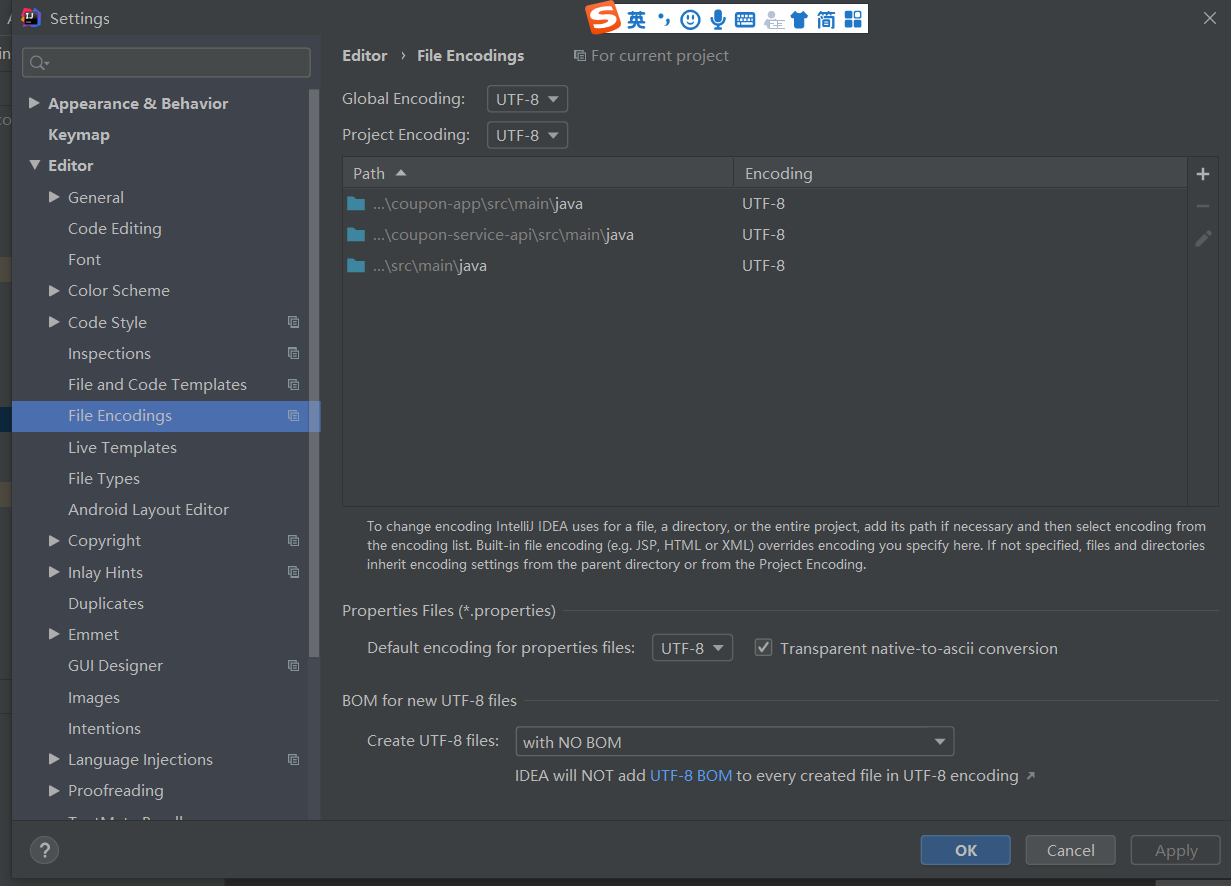Click Sogou simplified Chinese 简 toggle
Image resolution: width=1231 pixels, height=886 pixels.
[x=826, y=19]
